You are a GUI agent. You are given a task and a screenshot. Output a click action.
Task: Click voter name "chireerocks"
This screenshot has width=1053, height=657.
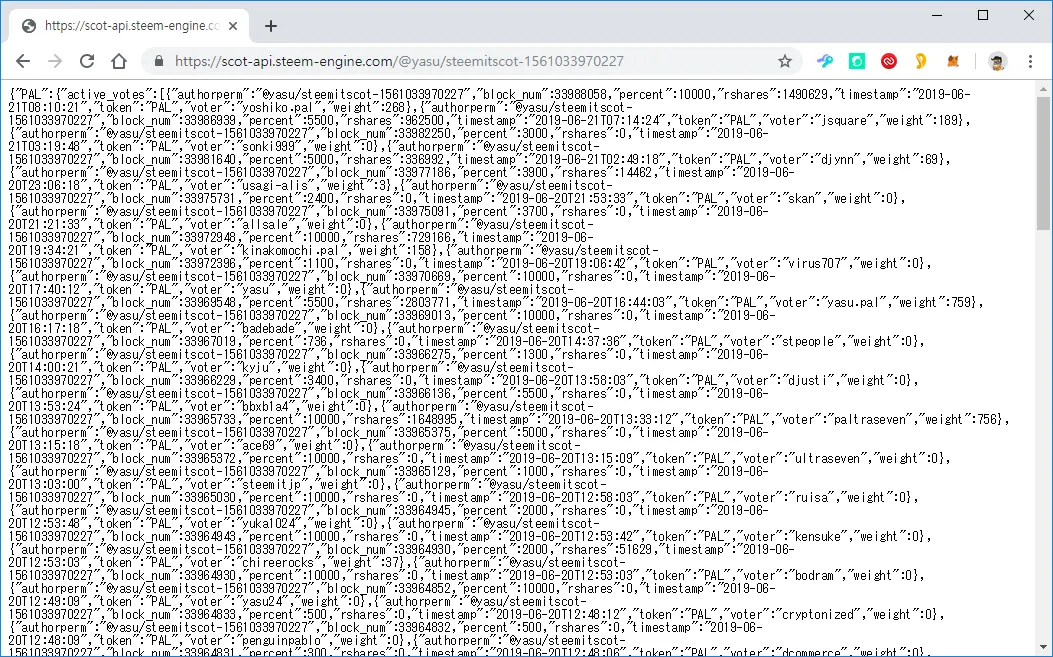point(277,562)
